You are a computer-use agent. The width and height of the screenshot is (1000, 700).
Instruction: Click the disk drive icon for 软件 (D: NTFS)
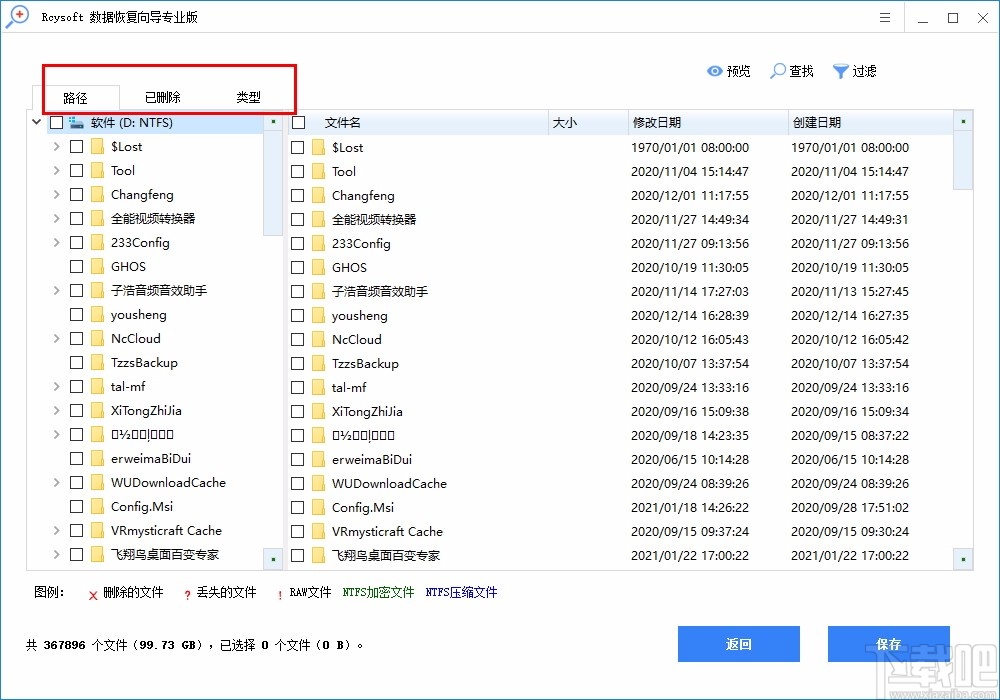[x=75, y=122]
